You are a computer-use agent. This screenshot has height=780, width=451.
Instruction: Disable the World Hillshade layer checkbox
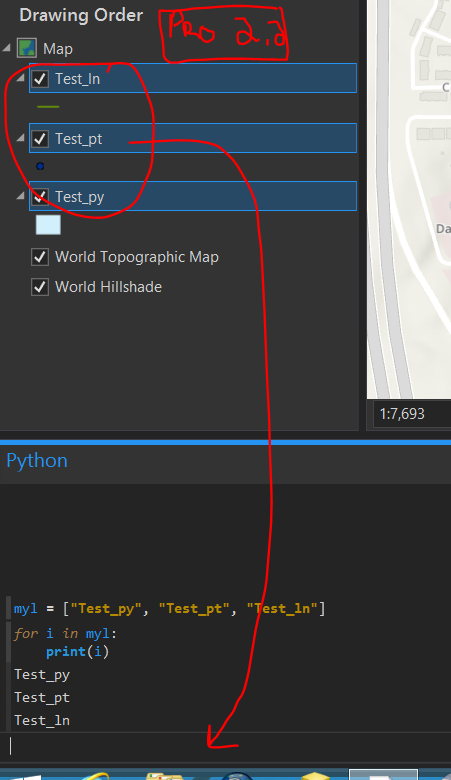[x=40, y=287]
